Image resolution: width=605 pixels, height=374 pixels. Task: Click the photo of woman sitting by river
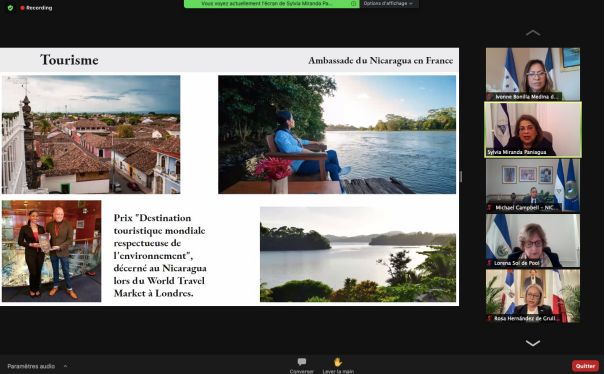(337, 134)
